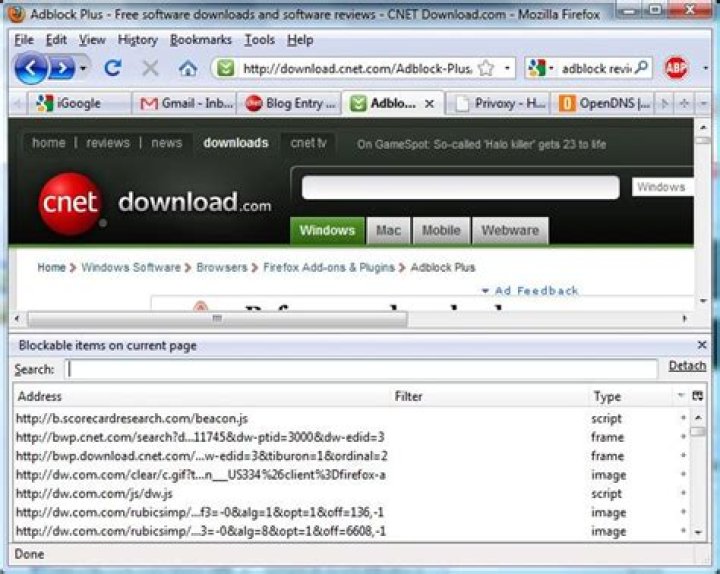720x574 pixels.
Task: Click the blockable items Search field
Action: [x=361, y=369]
